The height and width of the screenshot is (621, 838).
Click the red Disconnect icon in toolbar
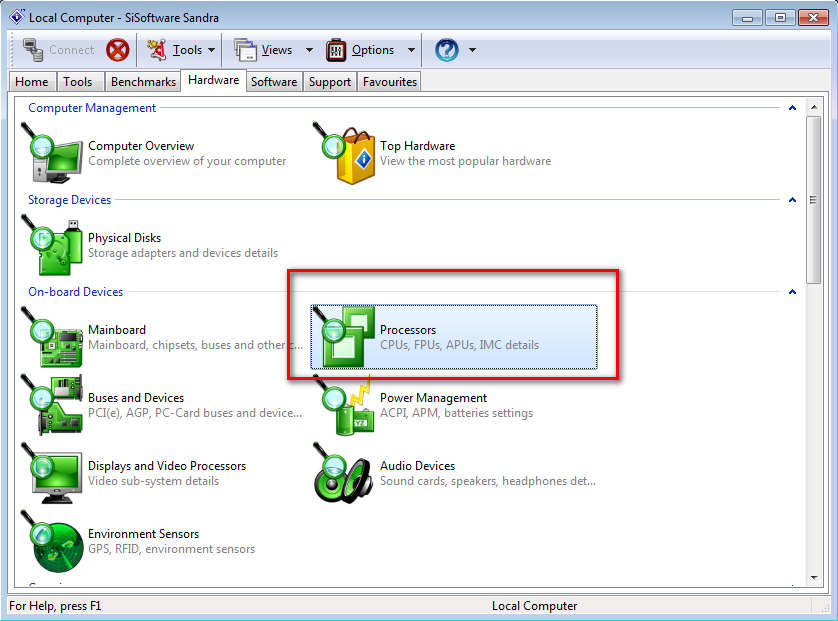118,50
